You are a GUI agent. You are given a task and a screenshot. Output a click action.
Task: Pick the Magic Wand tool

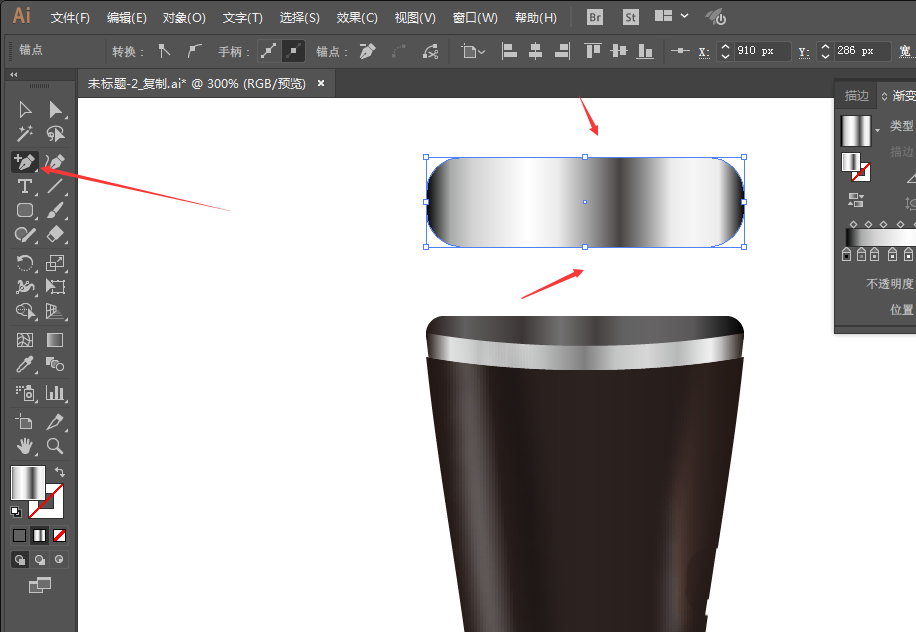click(x=25, y=134)
